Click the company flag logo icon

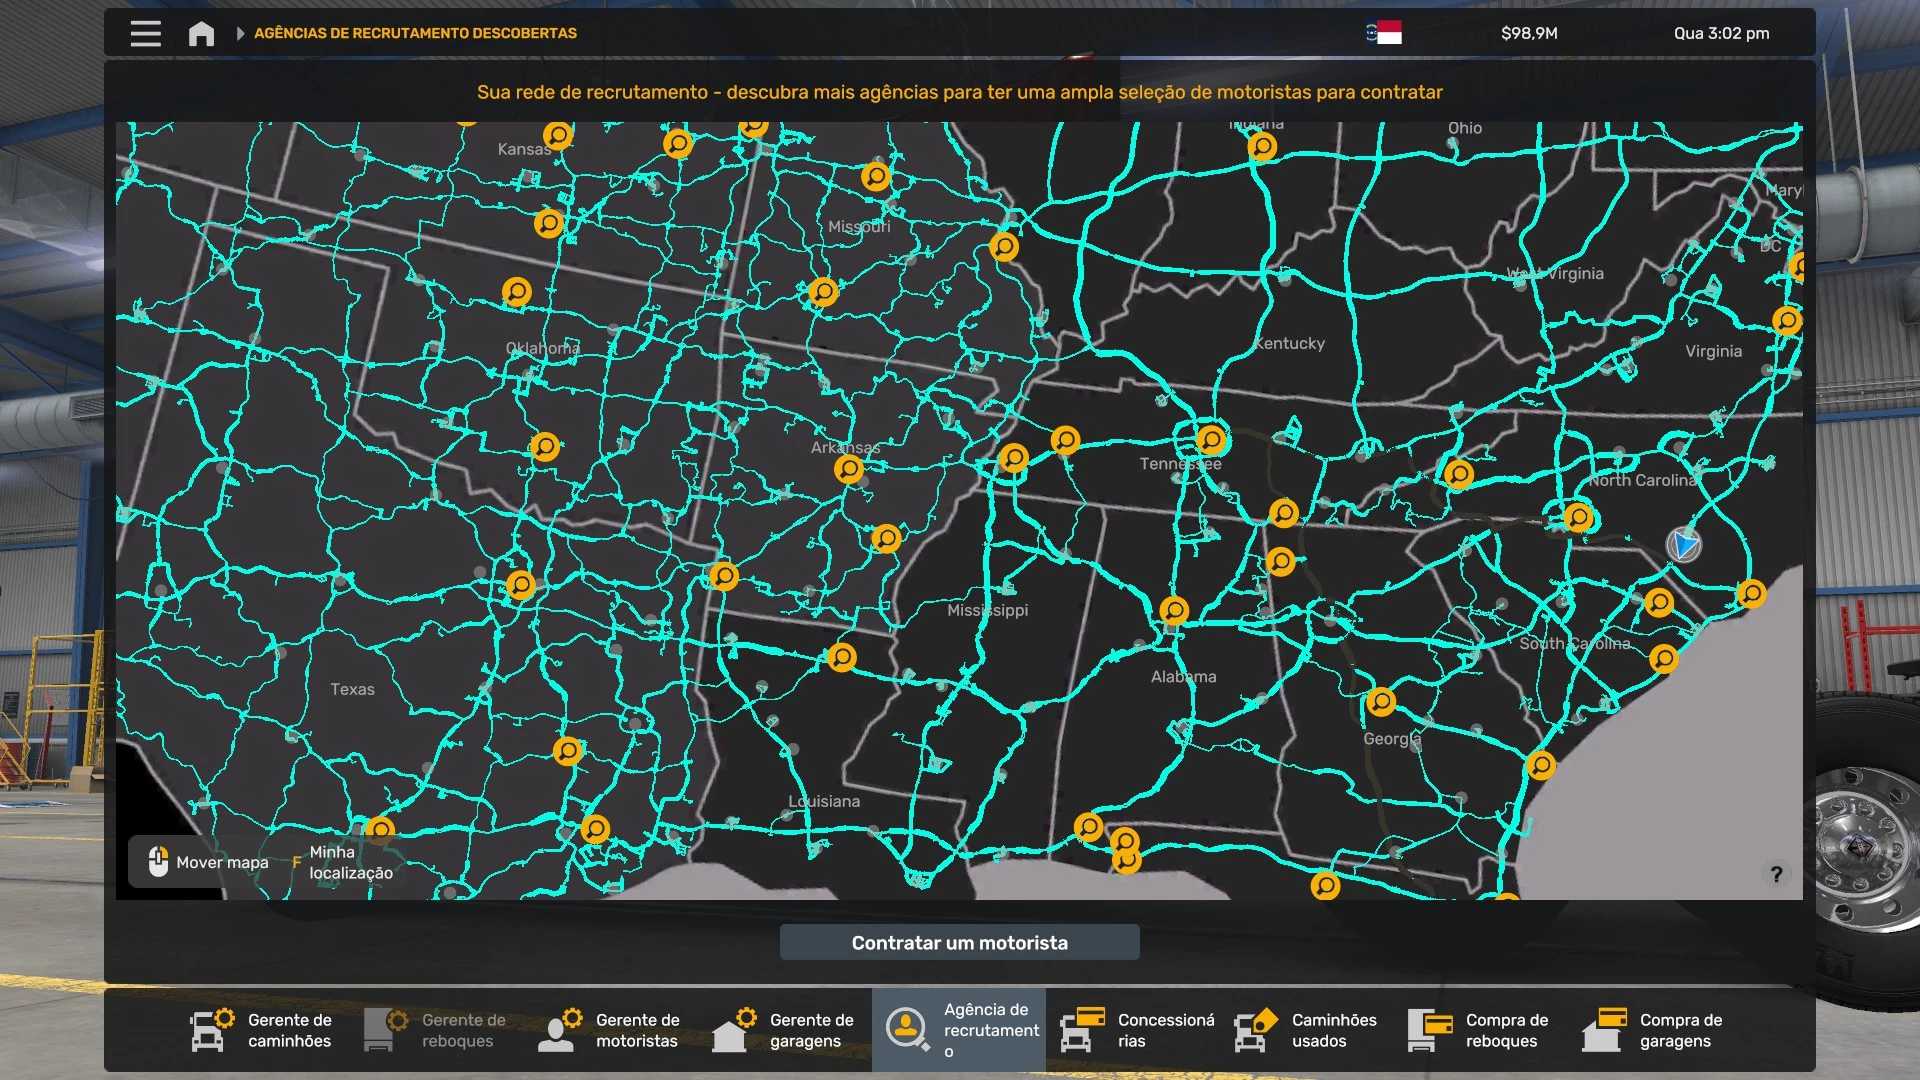pyautogui.click(x=1384, y=33)
